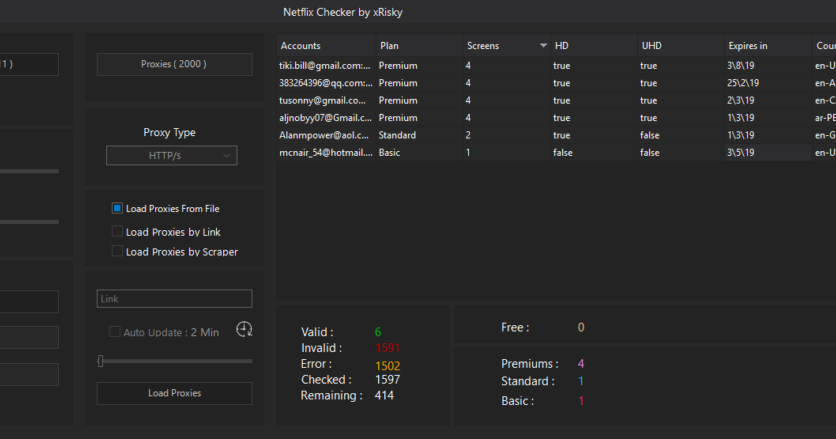The image size is (836, 439).
Task: Check the Load Proxies by Scraper option
Action: point(117,251)
